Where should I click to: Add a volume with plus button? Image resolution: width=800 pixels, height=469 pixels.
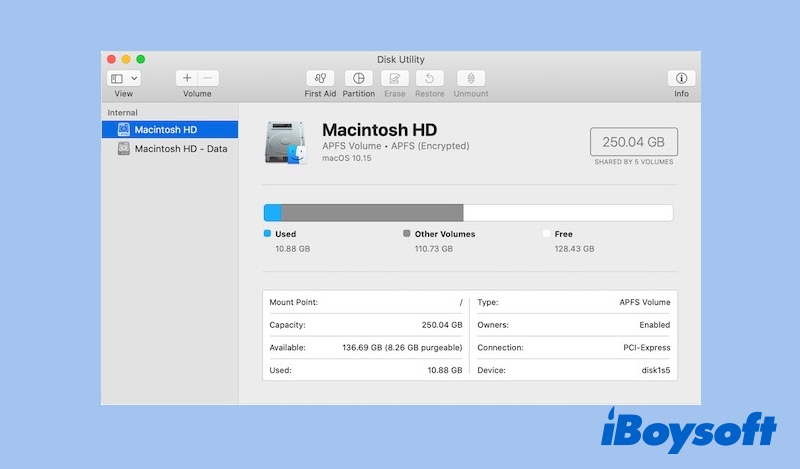(187, 78)
